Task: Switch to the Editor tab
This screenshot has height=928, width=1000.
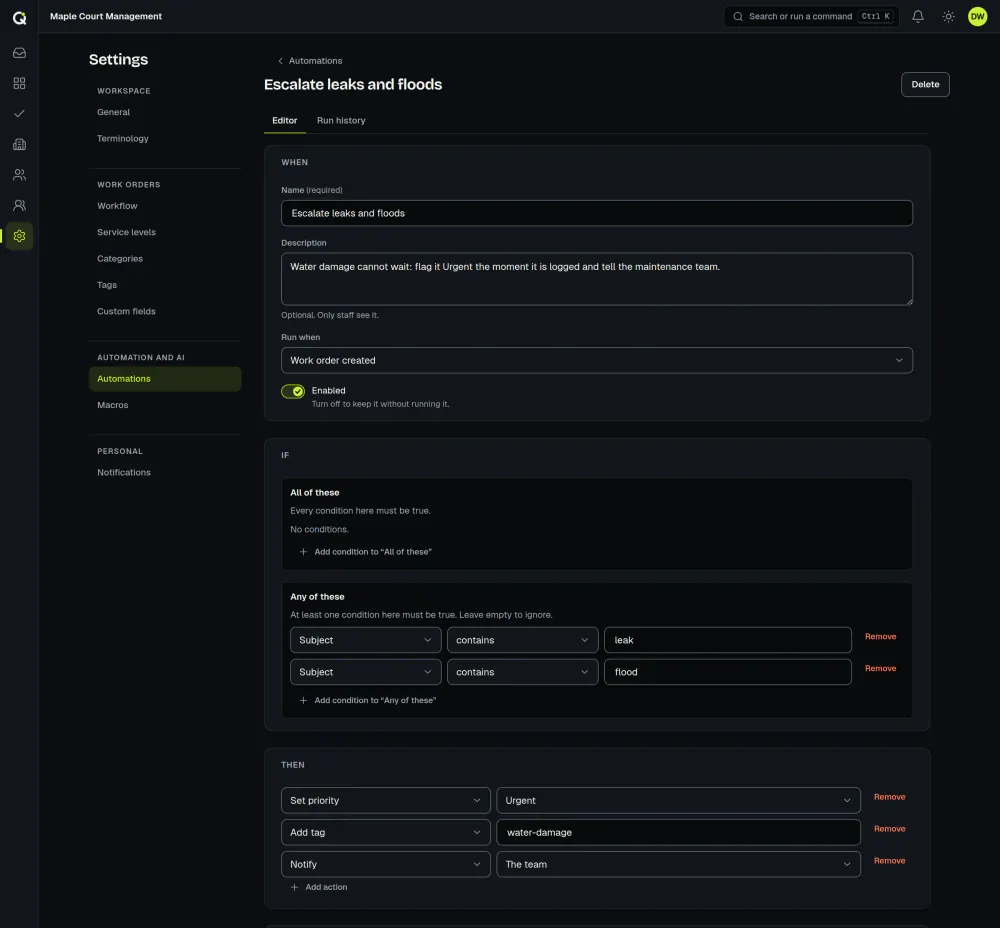Action: (x=284, y=121)
